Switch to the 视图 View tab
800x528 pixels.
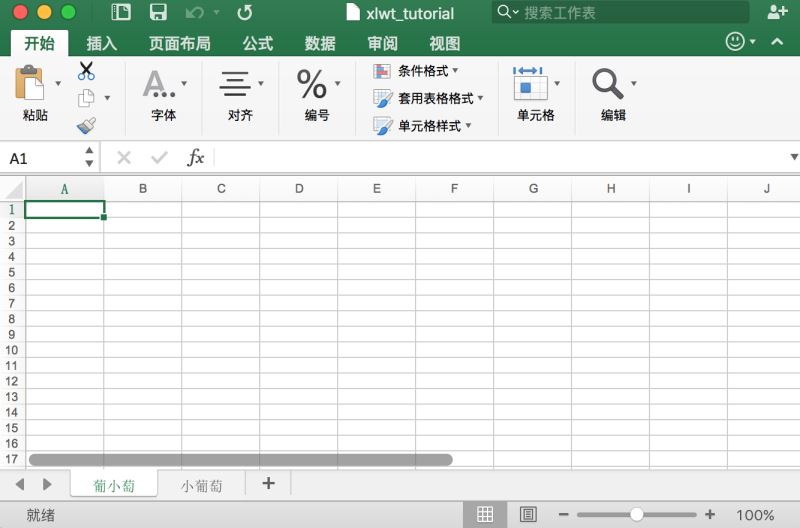click(444, 43)
